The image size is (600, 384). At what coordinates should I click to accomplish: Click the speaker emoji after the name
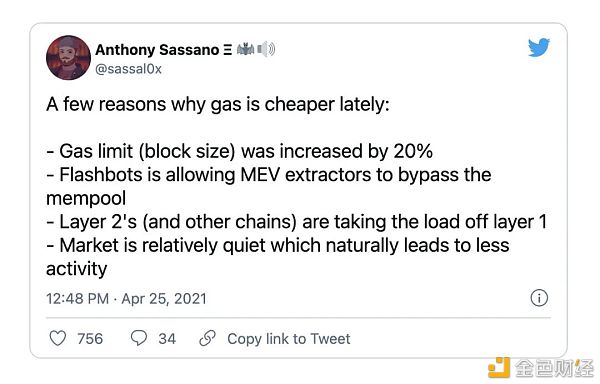coord(266,49)
